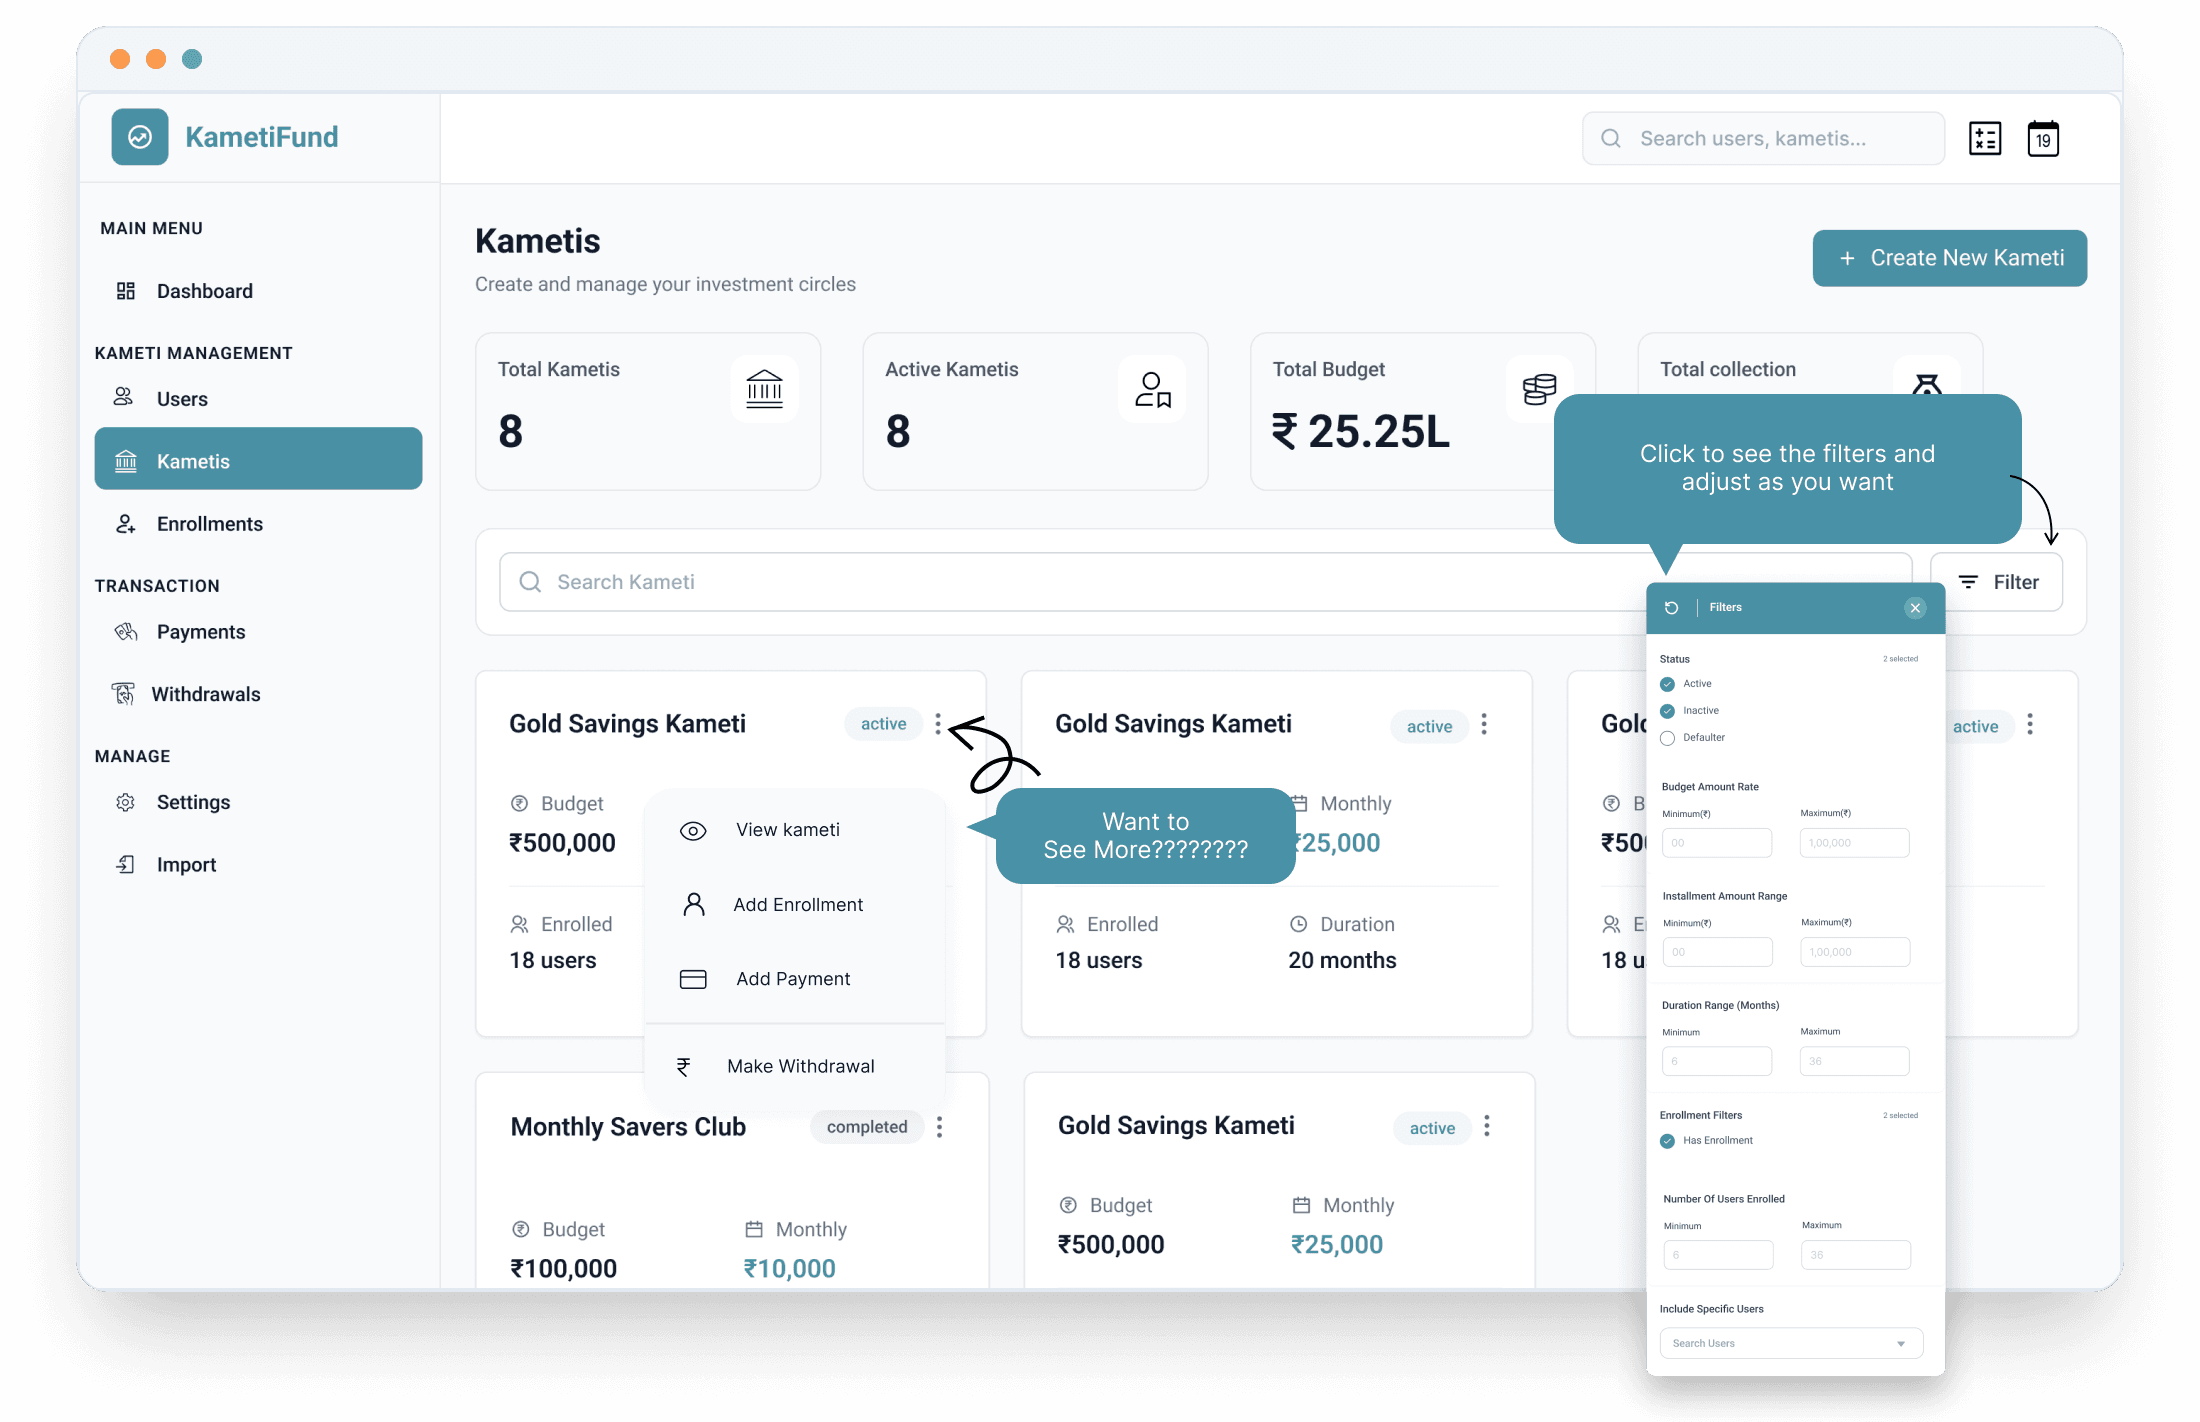This screenshot has width=2200, height=1422.
Task: Click the Payments icon in sidebar
Action: (125, 632)
